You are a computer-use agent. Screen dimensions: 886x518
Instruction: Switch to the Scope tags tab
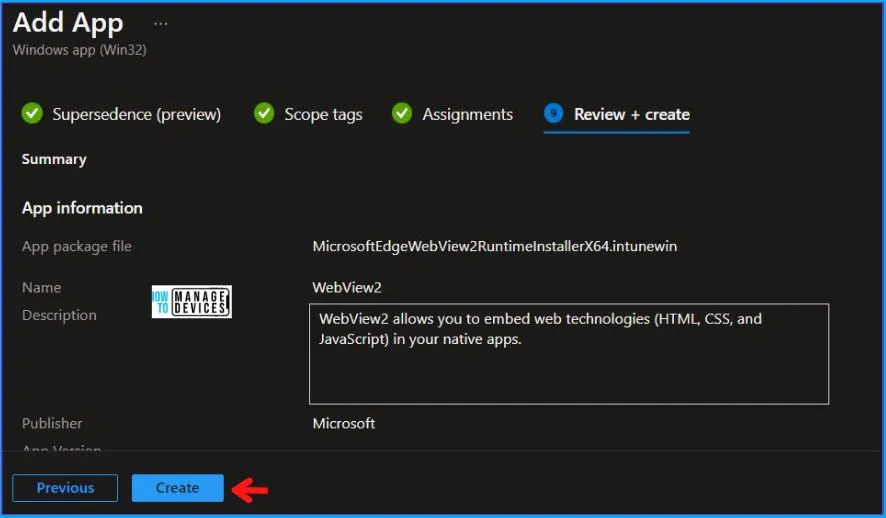pyautogui.click(x=323, y=114)
